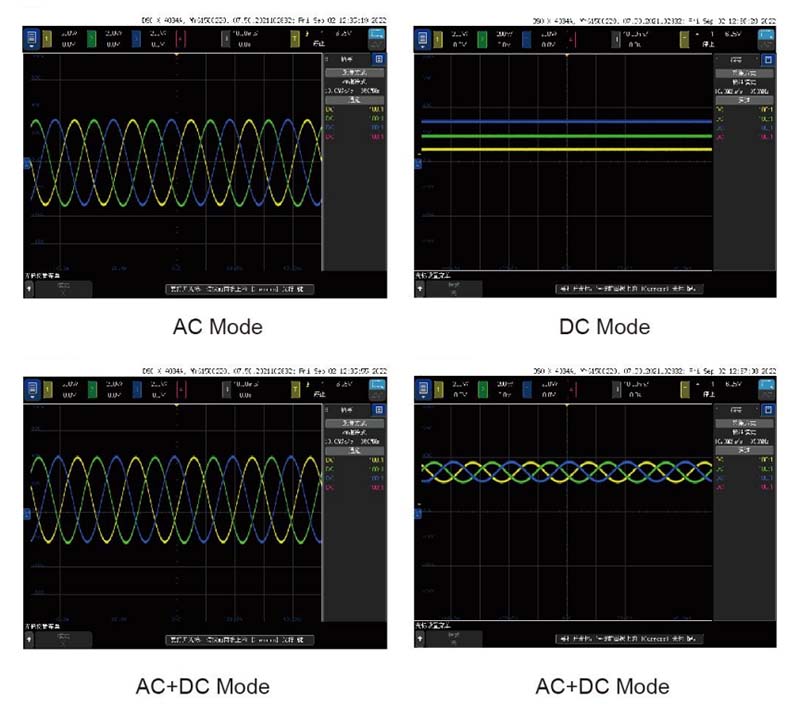This screenshot has height=709, width=800.
Task: Click the camera/screenshot icon in AC Mode top-right corner
Action: [376, 38]
